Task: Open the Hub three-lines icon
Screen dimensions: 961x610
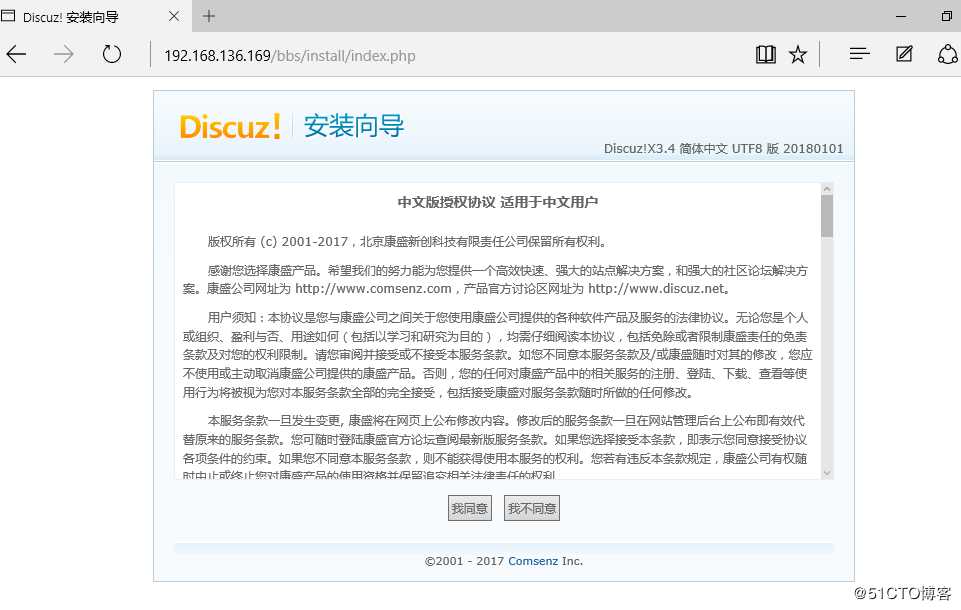Action: tap(859, 55)
